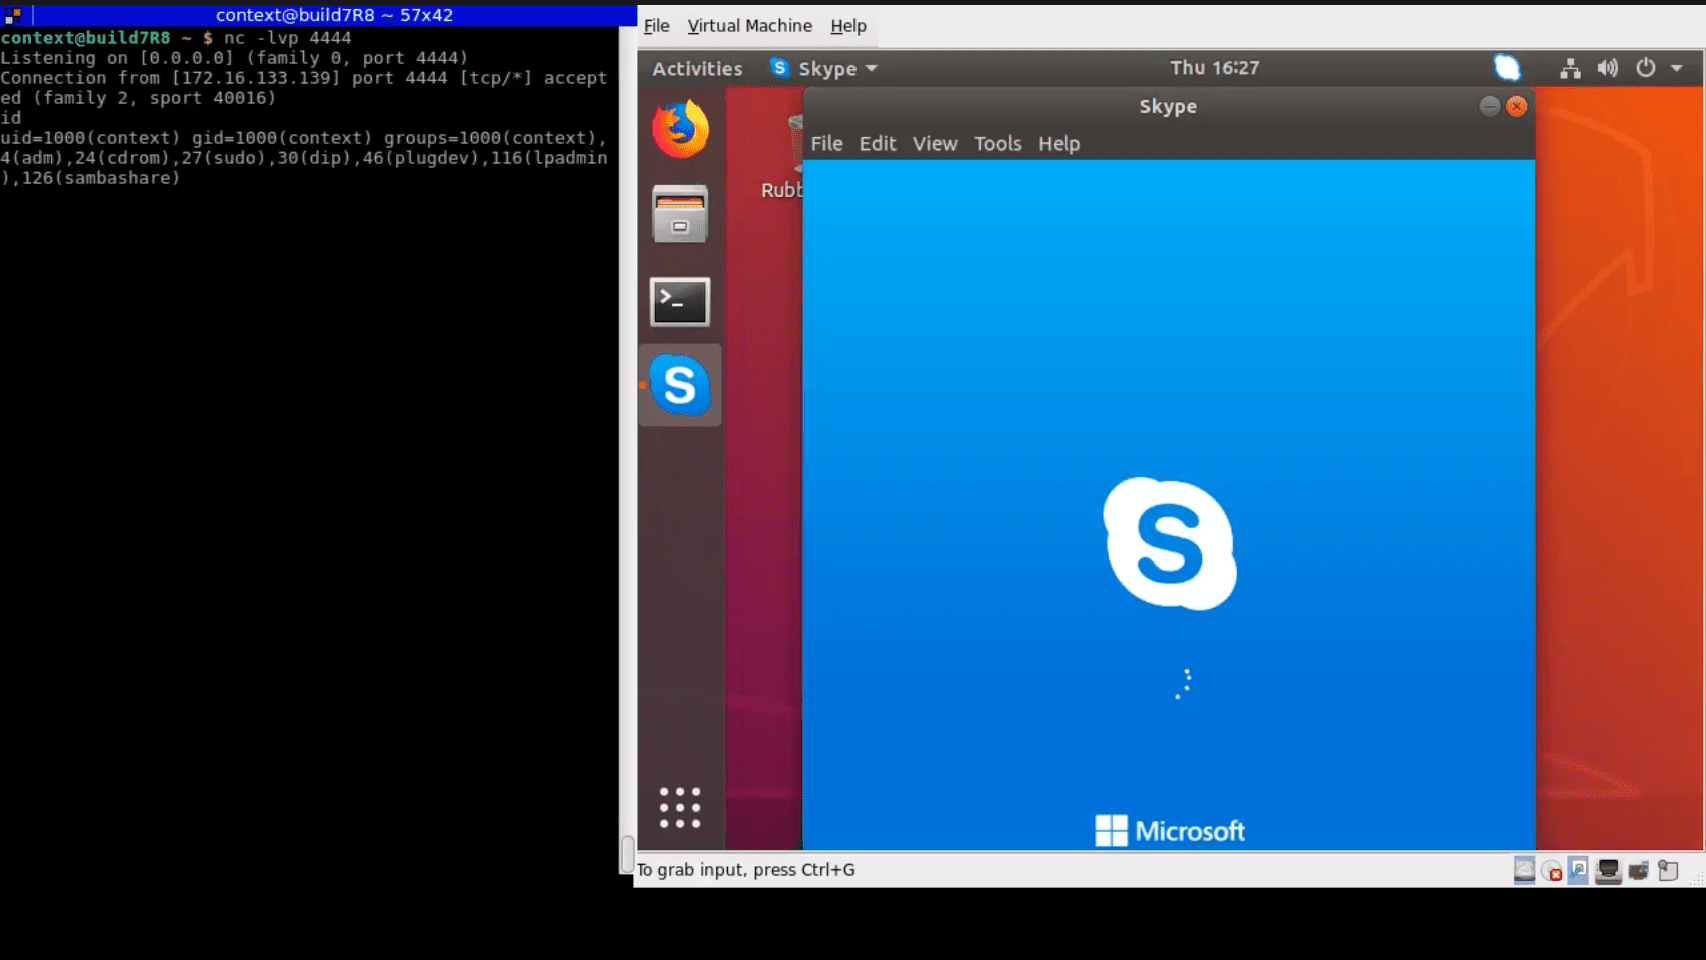Open the Files manager in the dock
1706x960 pixels.
coord(680,214)
